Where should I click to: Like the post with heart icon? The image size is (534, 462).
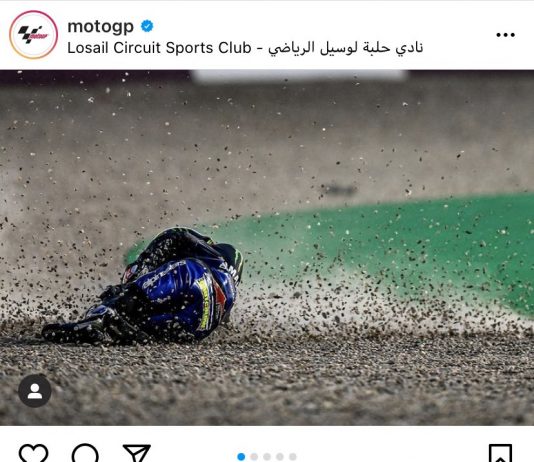(x=33, y=453)
